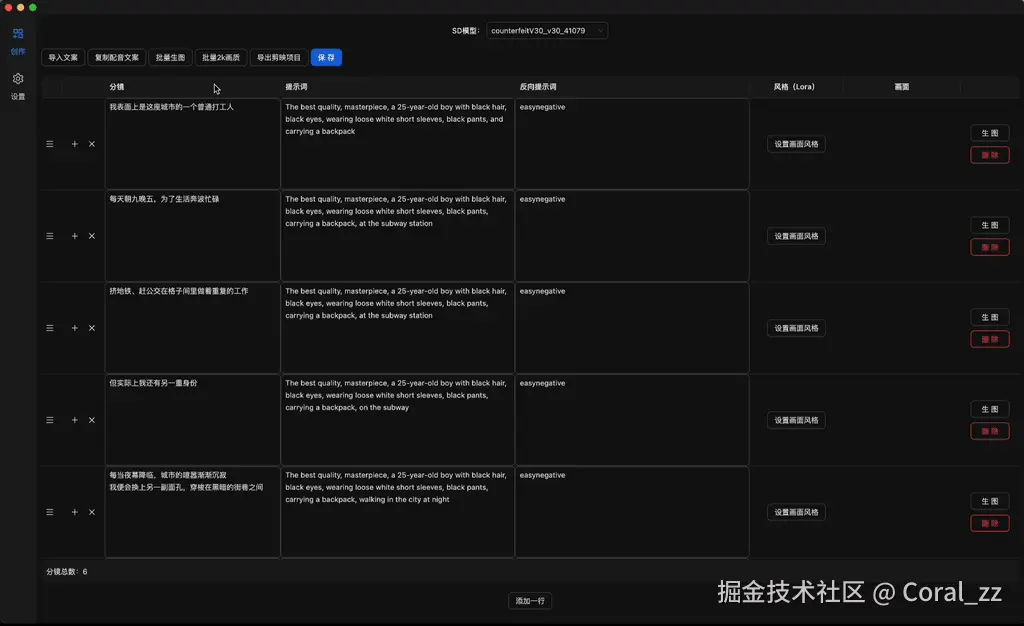Click the 风格 (Lora) column header

point(794,87)
